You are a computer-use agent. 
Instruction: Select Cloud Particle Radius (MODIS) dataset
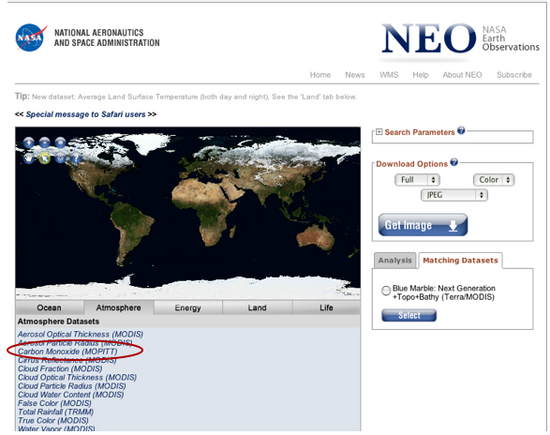tap(72, 386)
